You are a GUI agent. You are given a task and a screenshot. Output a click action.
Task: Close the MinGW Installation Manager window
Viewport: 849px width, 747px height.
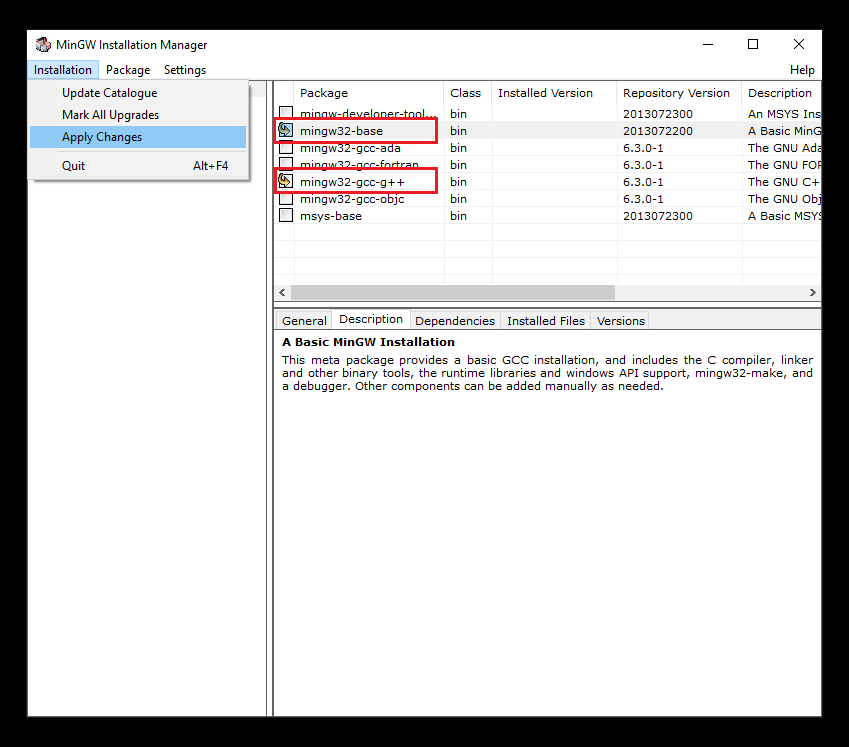pyautogui.click(x=799, y=44)
